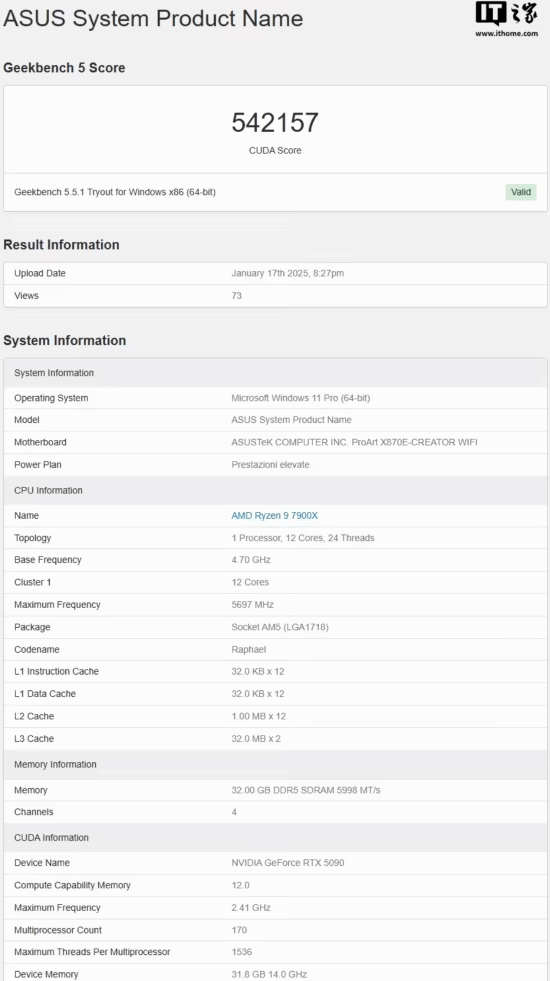The image size is (550, 981).
Task: Click the Views count 73
Action: point(237,295)
